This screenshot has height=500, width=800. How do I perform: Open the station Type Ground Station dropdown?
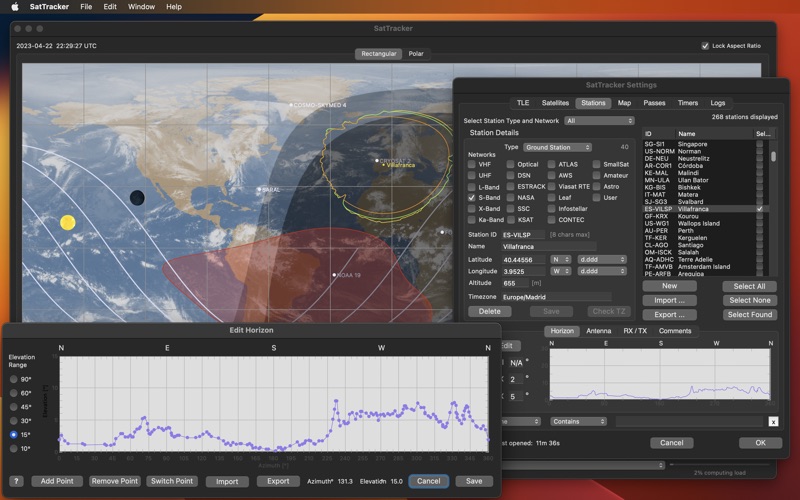(557, 147)
